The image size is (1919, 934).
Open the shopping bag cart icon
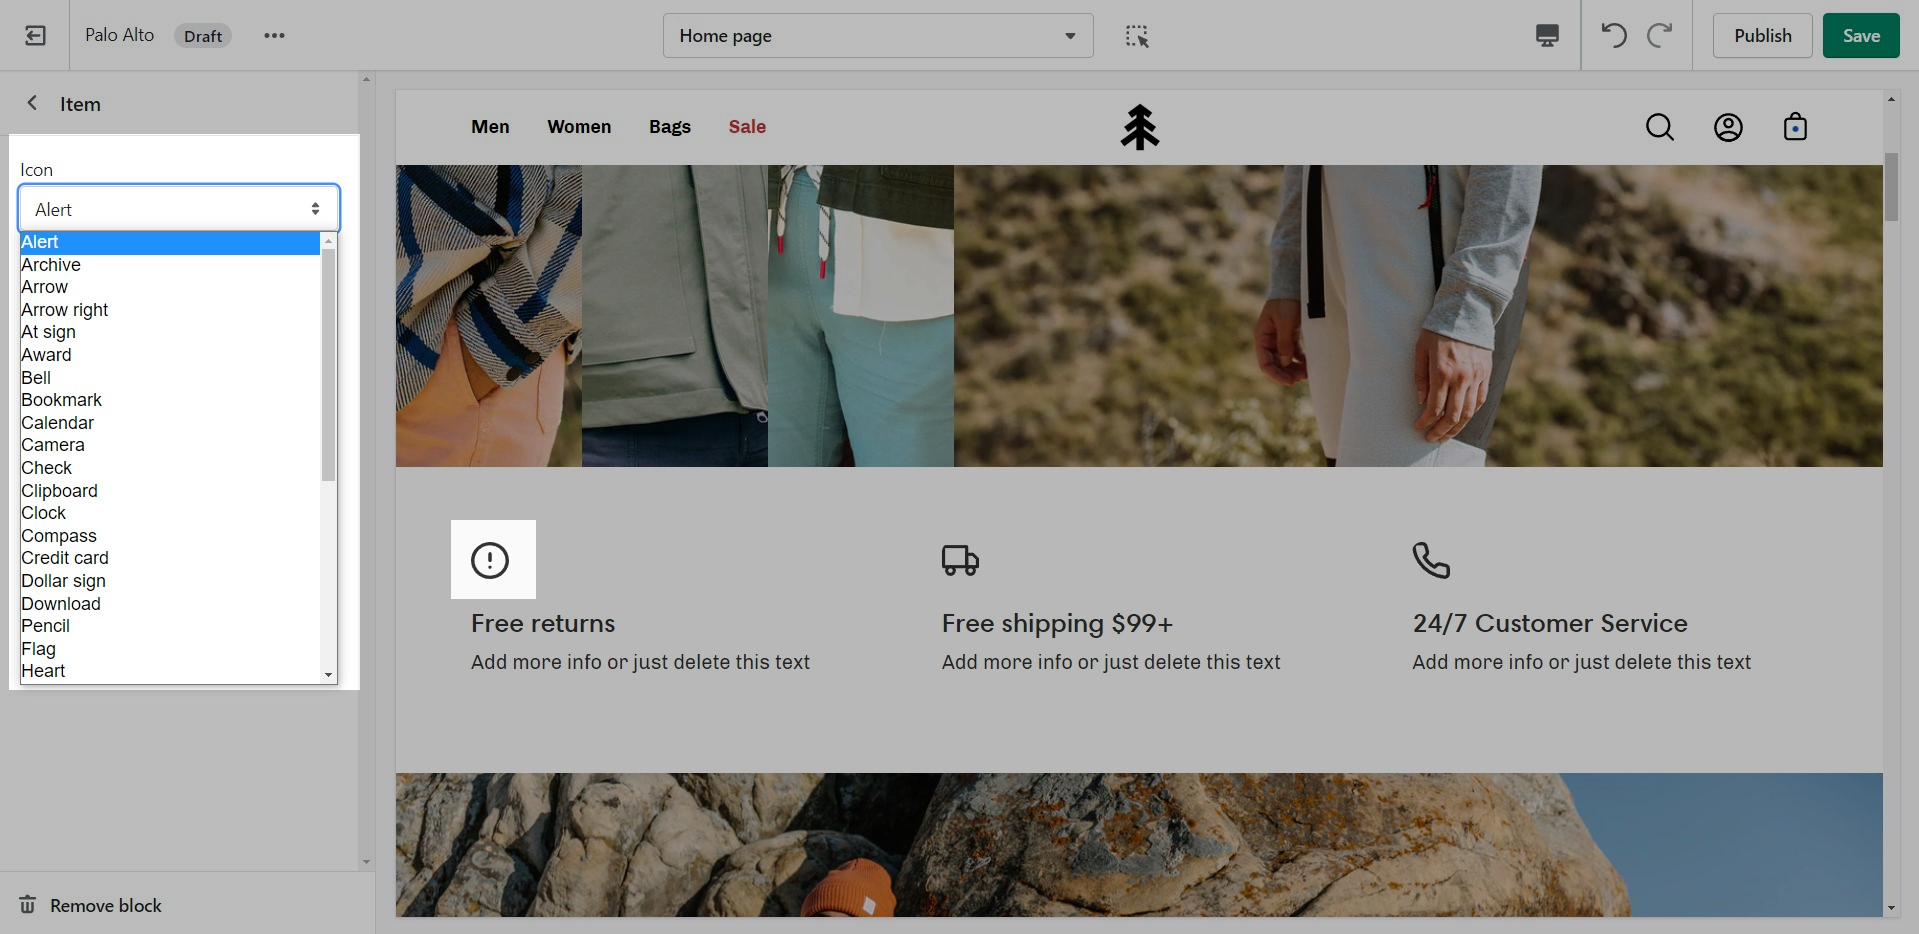click(x=1795, y=127)
